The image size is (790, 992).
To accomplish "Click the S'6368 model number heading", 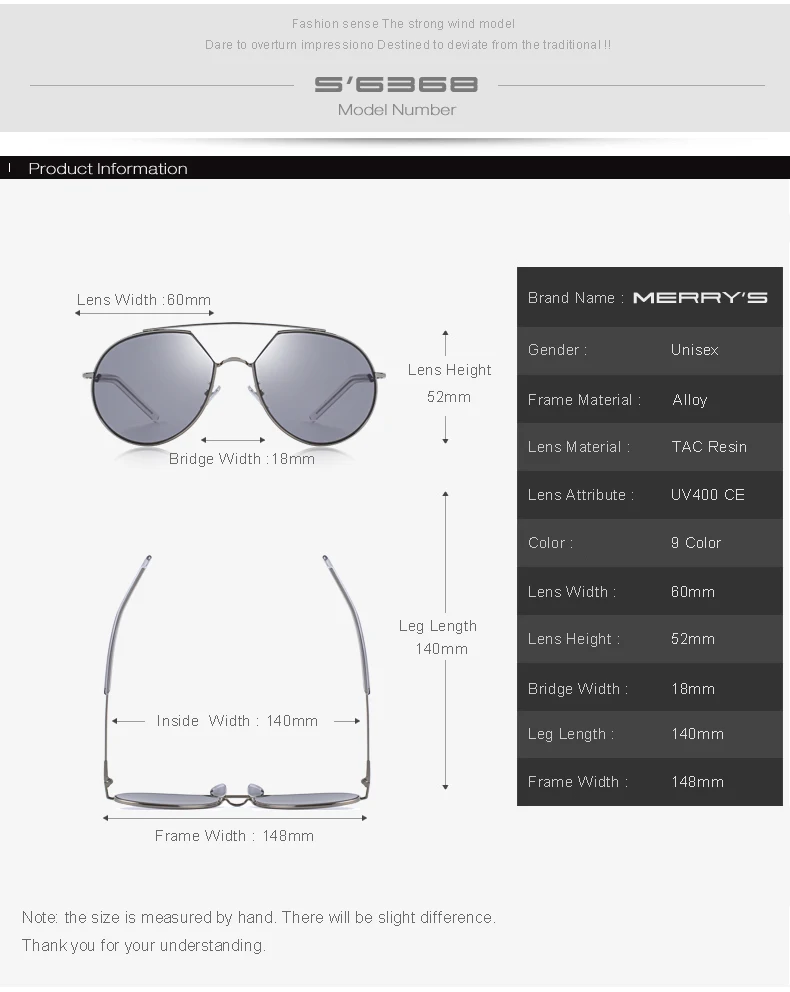I will [396, 84].
